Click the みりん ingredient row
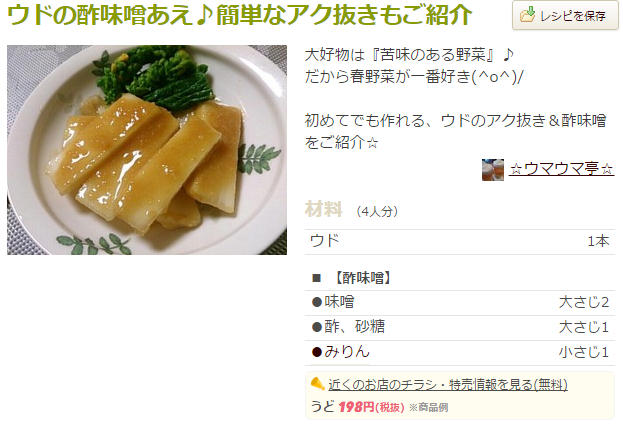 pos(460,352)
